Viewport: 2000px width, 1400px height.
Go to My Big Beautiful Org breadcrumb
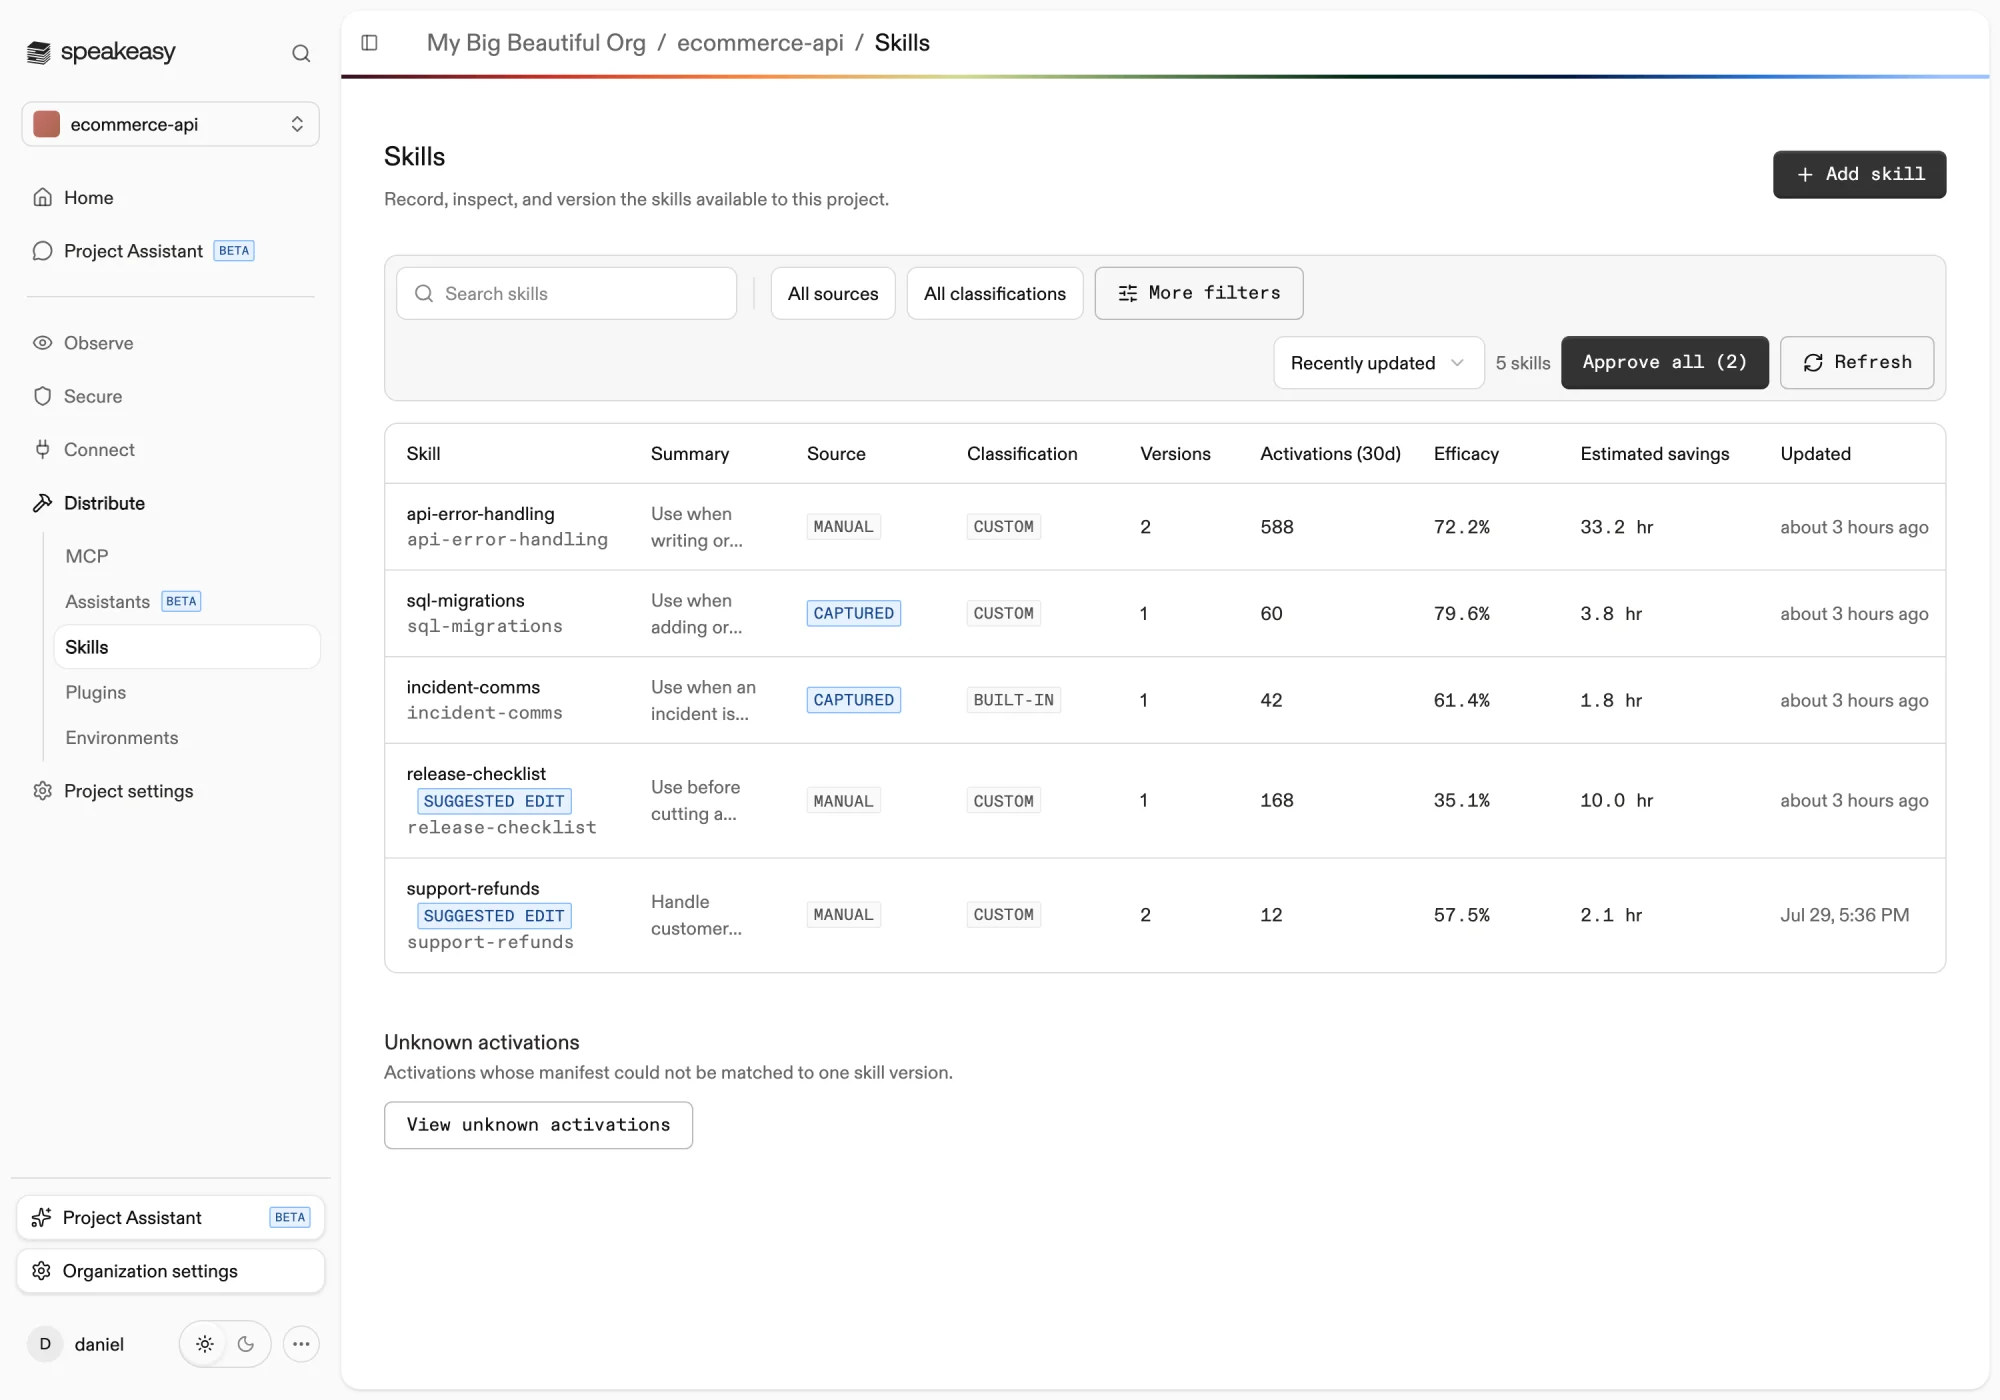536,43
